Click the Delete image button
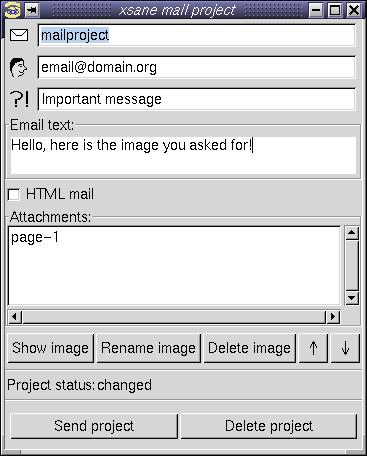This screenshot has height=456, width=367. (x=250, y=348)
